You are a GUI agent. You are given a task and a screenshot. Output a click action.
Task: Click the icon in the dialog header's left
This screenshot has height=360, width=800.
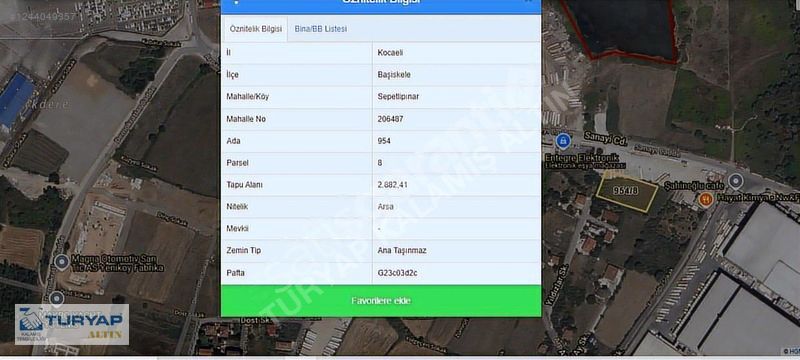[236, 2]
